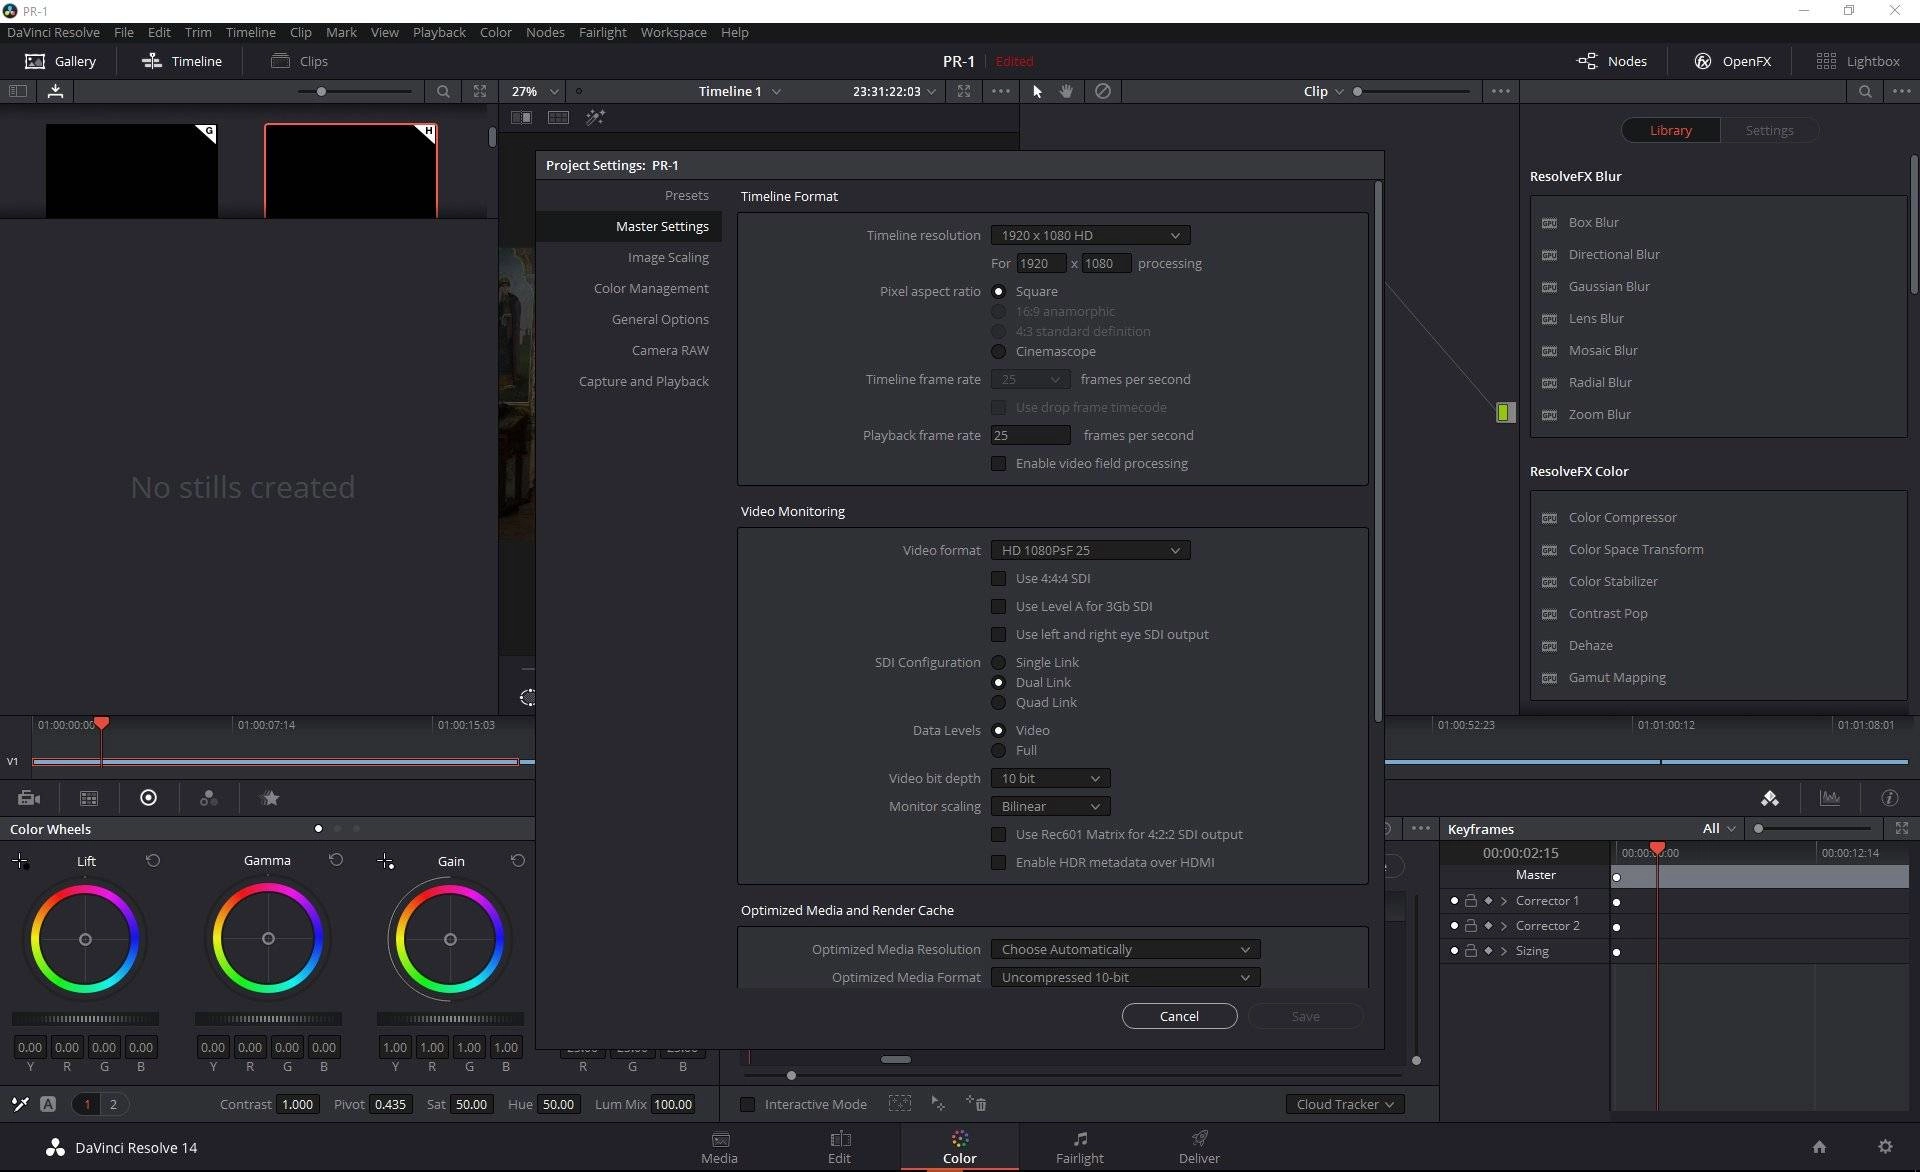Click the project manager home icon
Viewport: 1920px width, 1172px height.
tap(1819, 1147)
